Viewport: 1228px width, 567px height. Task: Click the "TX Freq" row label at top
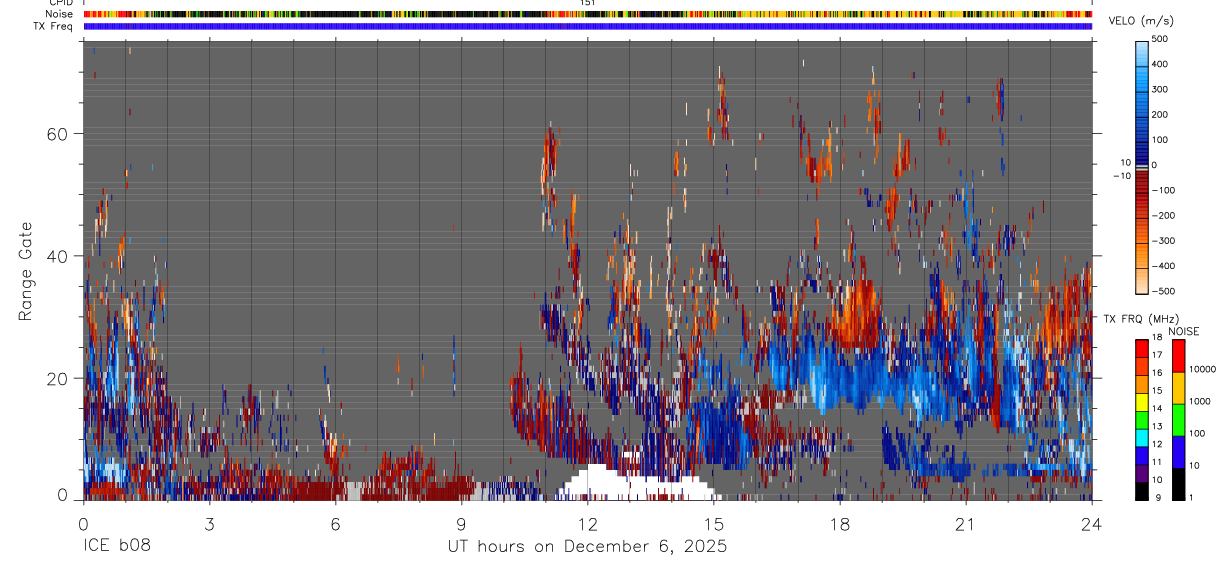54,26
